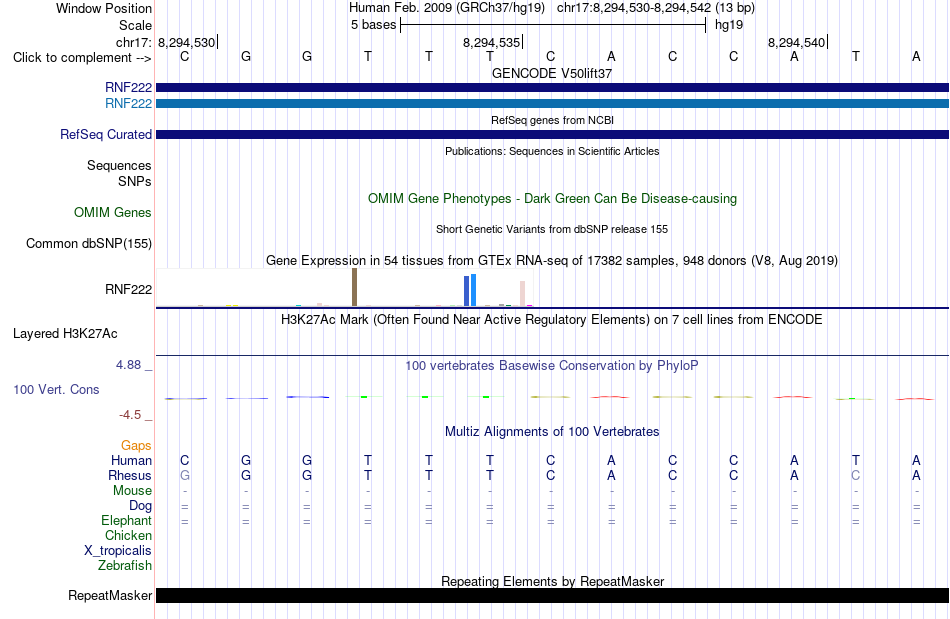Click the GTEx Gene Expression track title
Image resolution: width=950 pixels, height=619 pixels.
(552, 260)
